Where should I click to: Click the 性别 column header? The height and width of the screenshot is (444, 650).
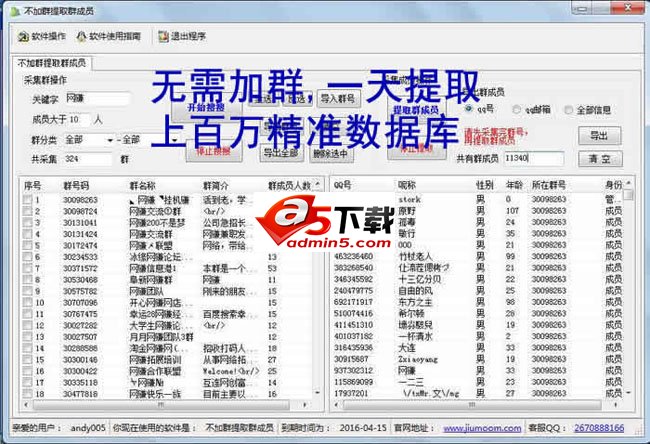(487, 185)
